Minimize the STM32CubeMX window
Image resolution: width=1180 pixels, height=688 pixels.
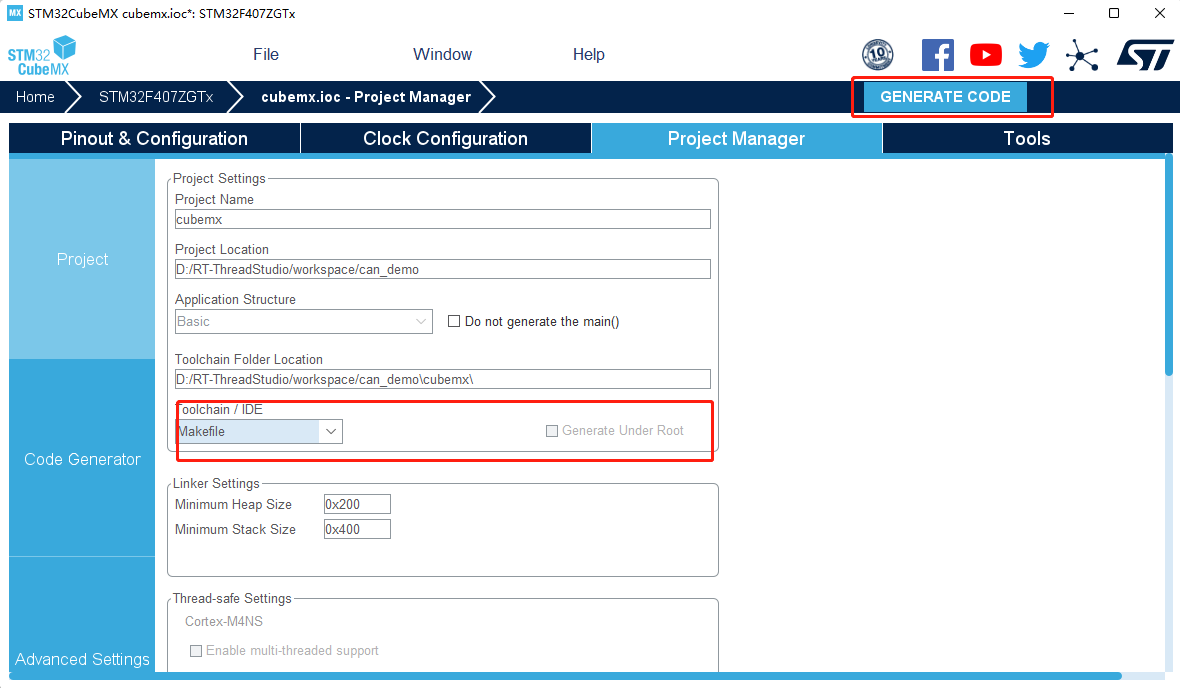[1069, 13]
